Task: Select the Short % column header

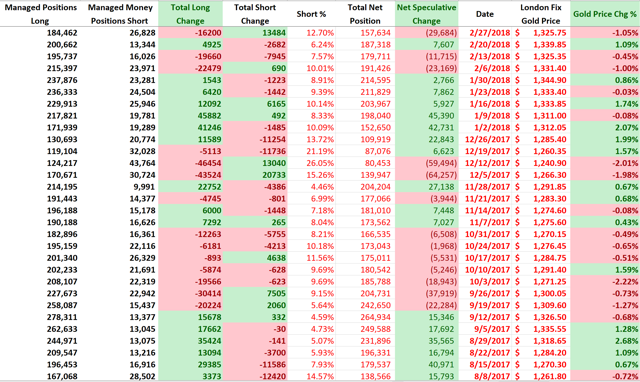Action: (311, 14)
